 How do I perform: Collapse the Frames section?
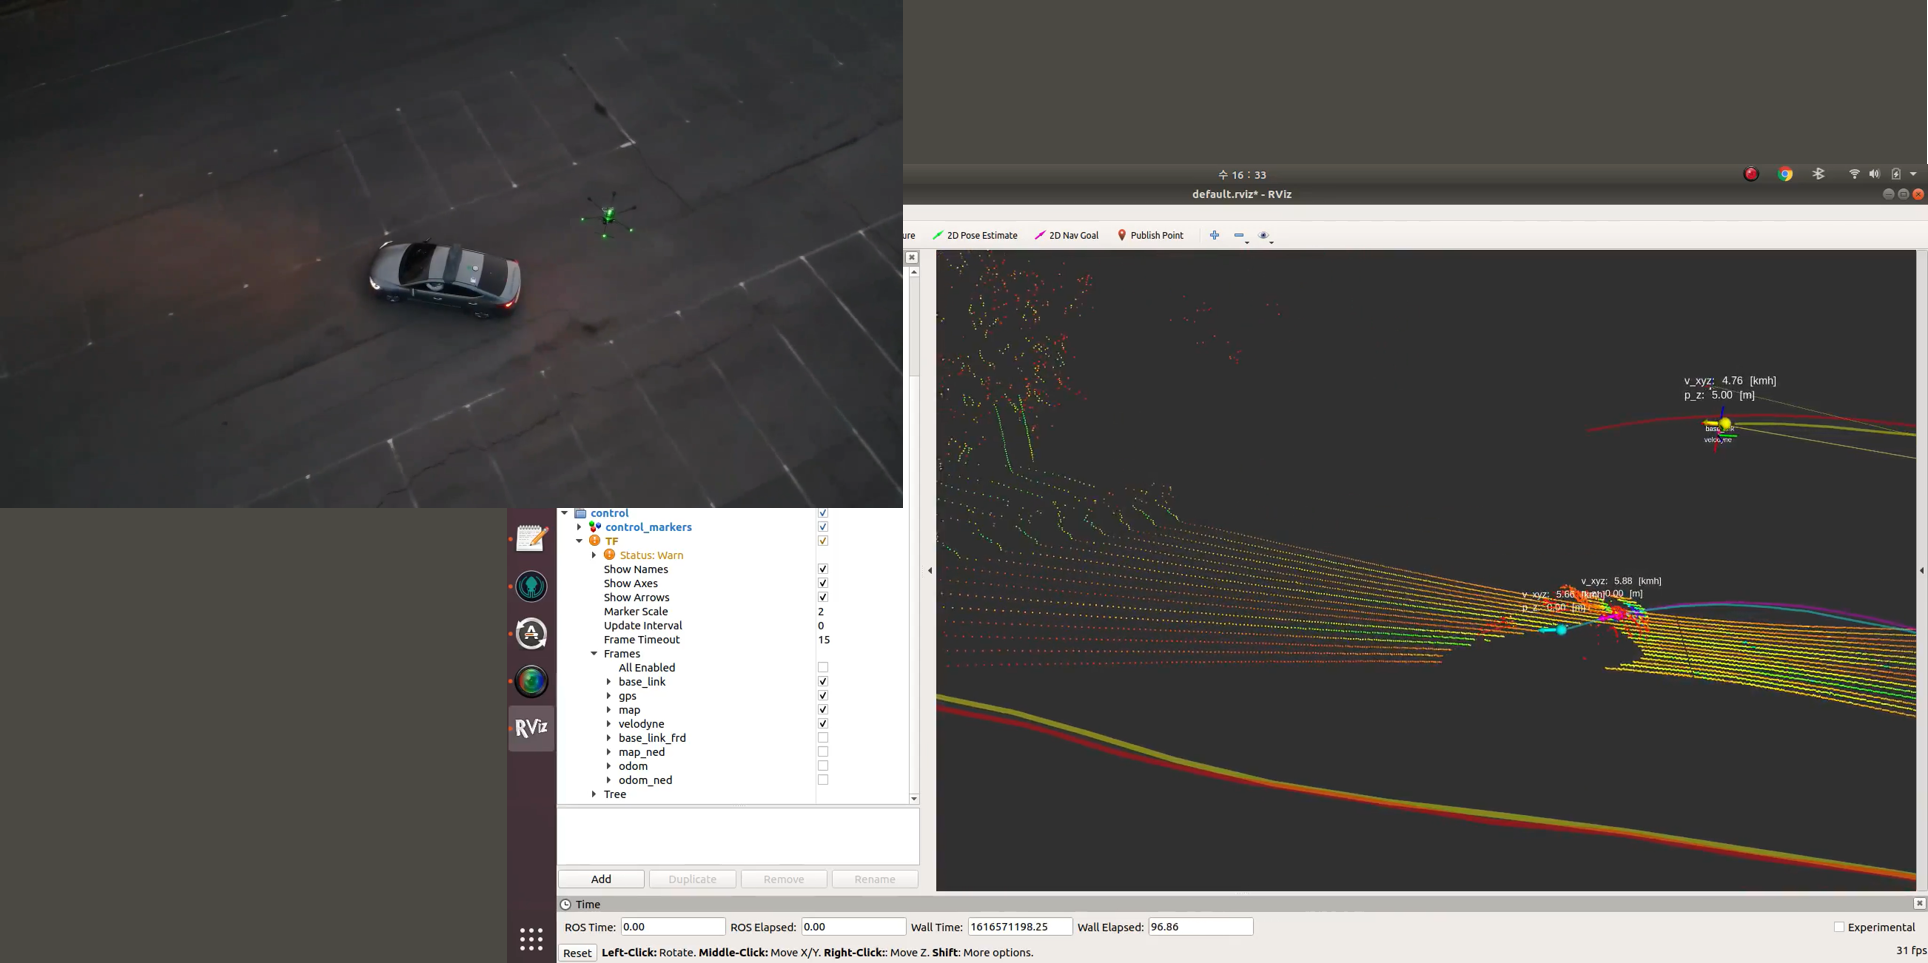[x=594, y=653]
